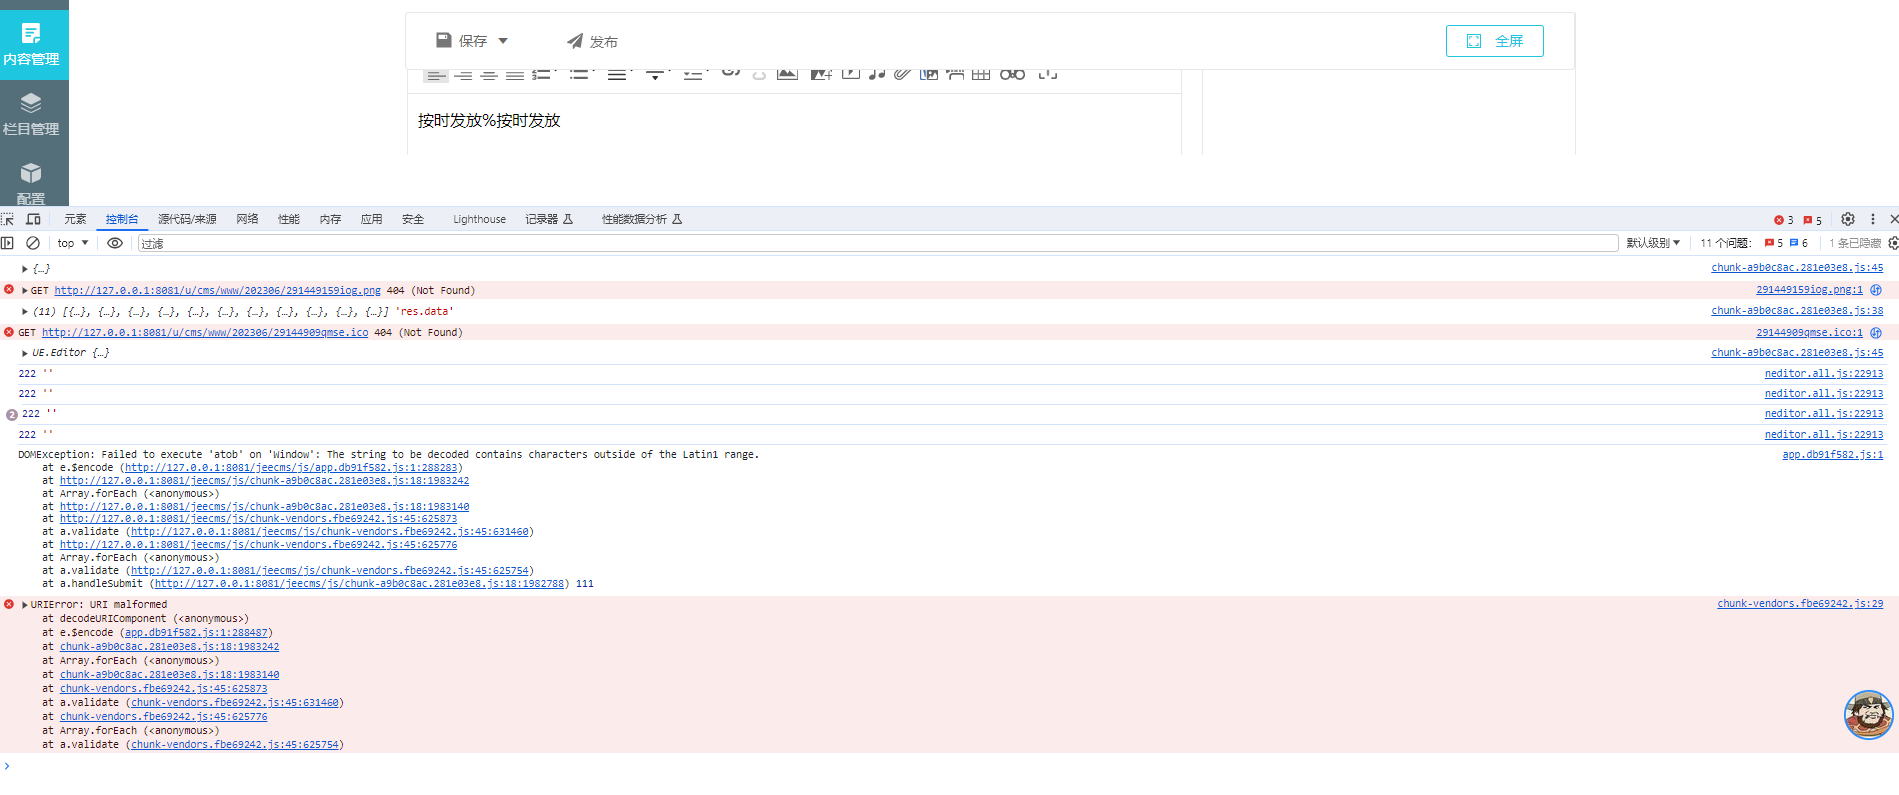The height and width of the screenshot is (795, 1899).
Task: Insert image with the editor picture icon
Action: point(788,75)
